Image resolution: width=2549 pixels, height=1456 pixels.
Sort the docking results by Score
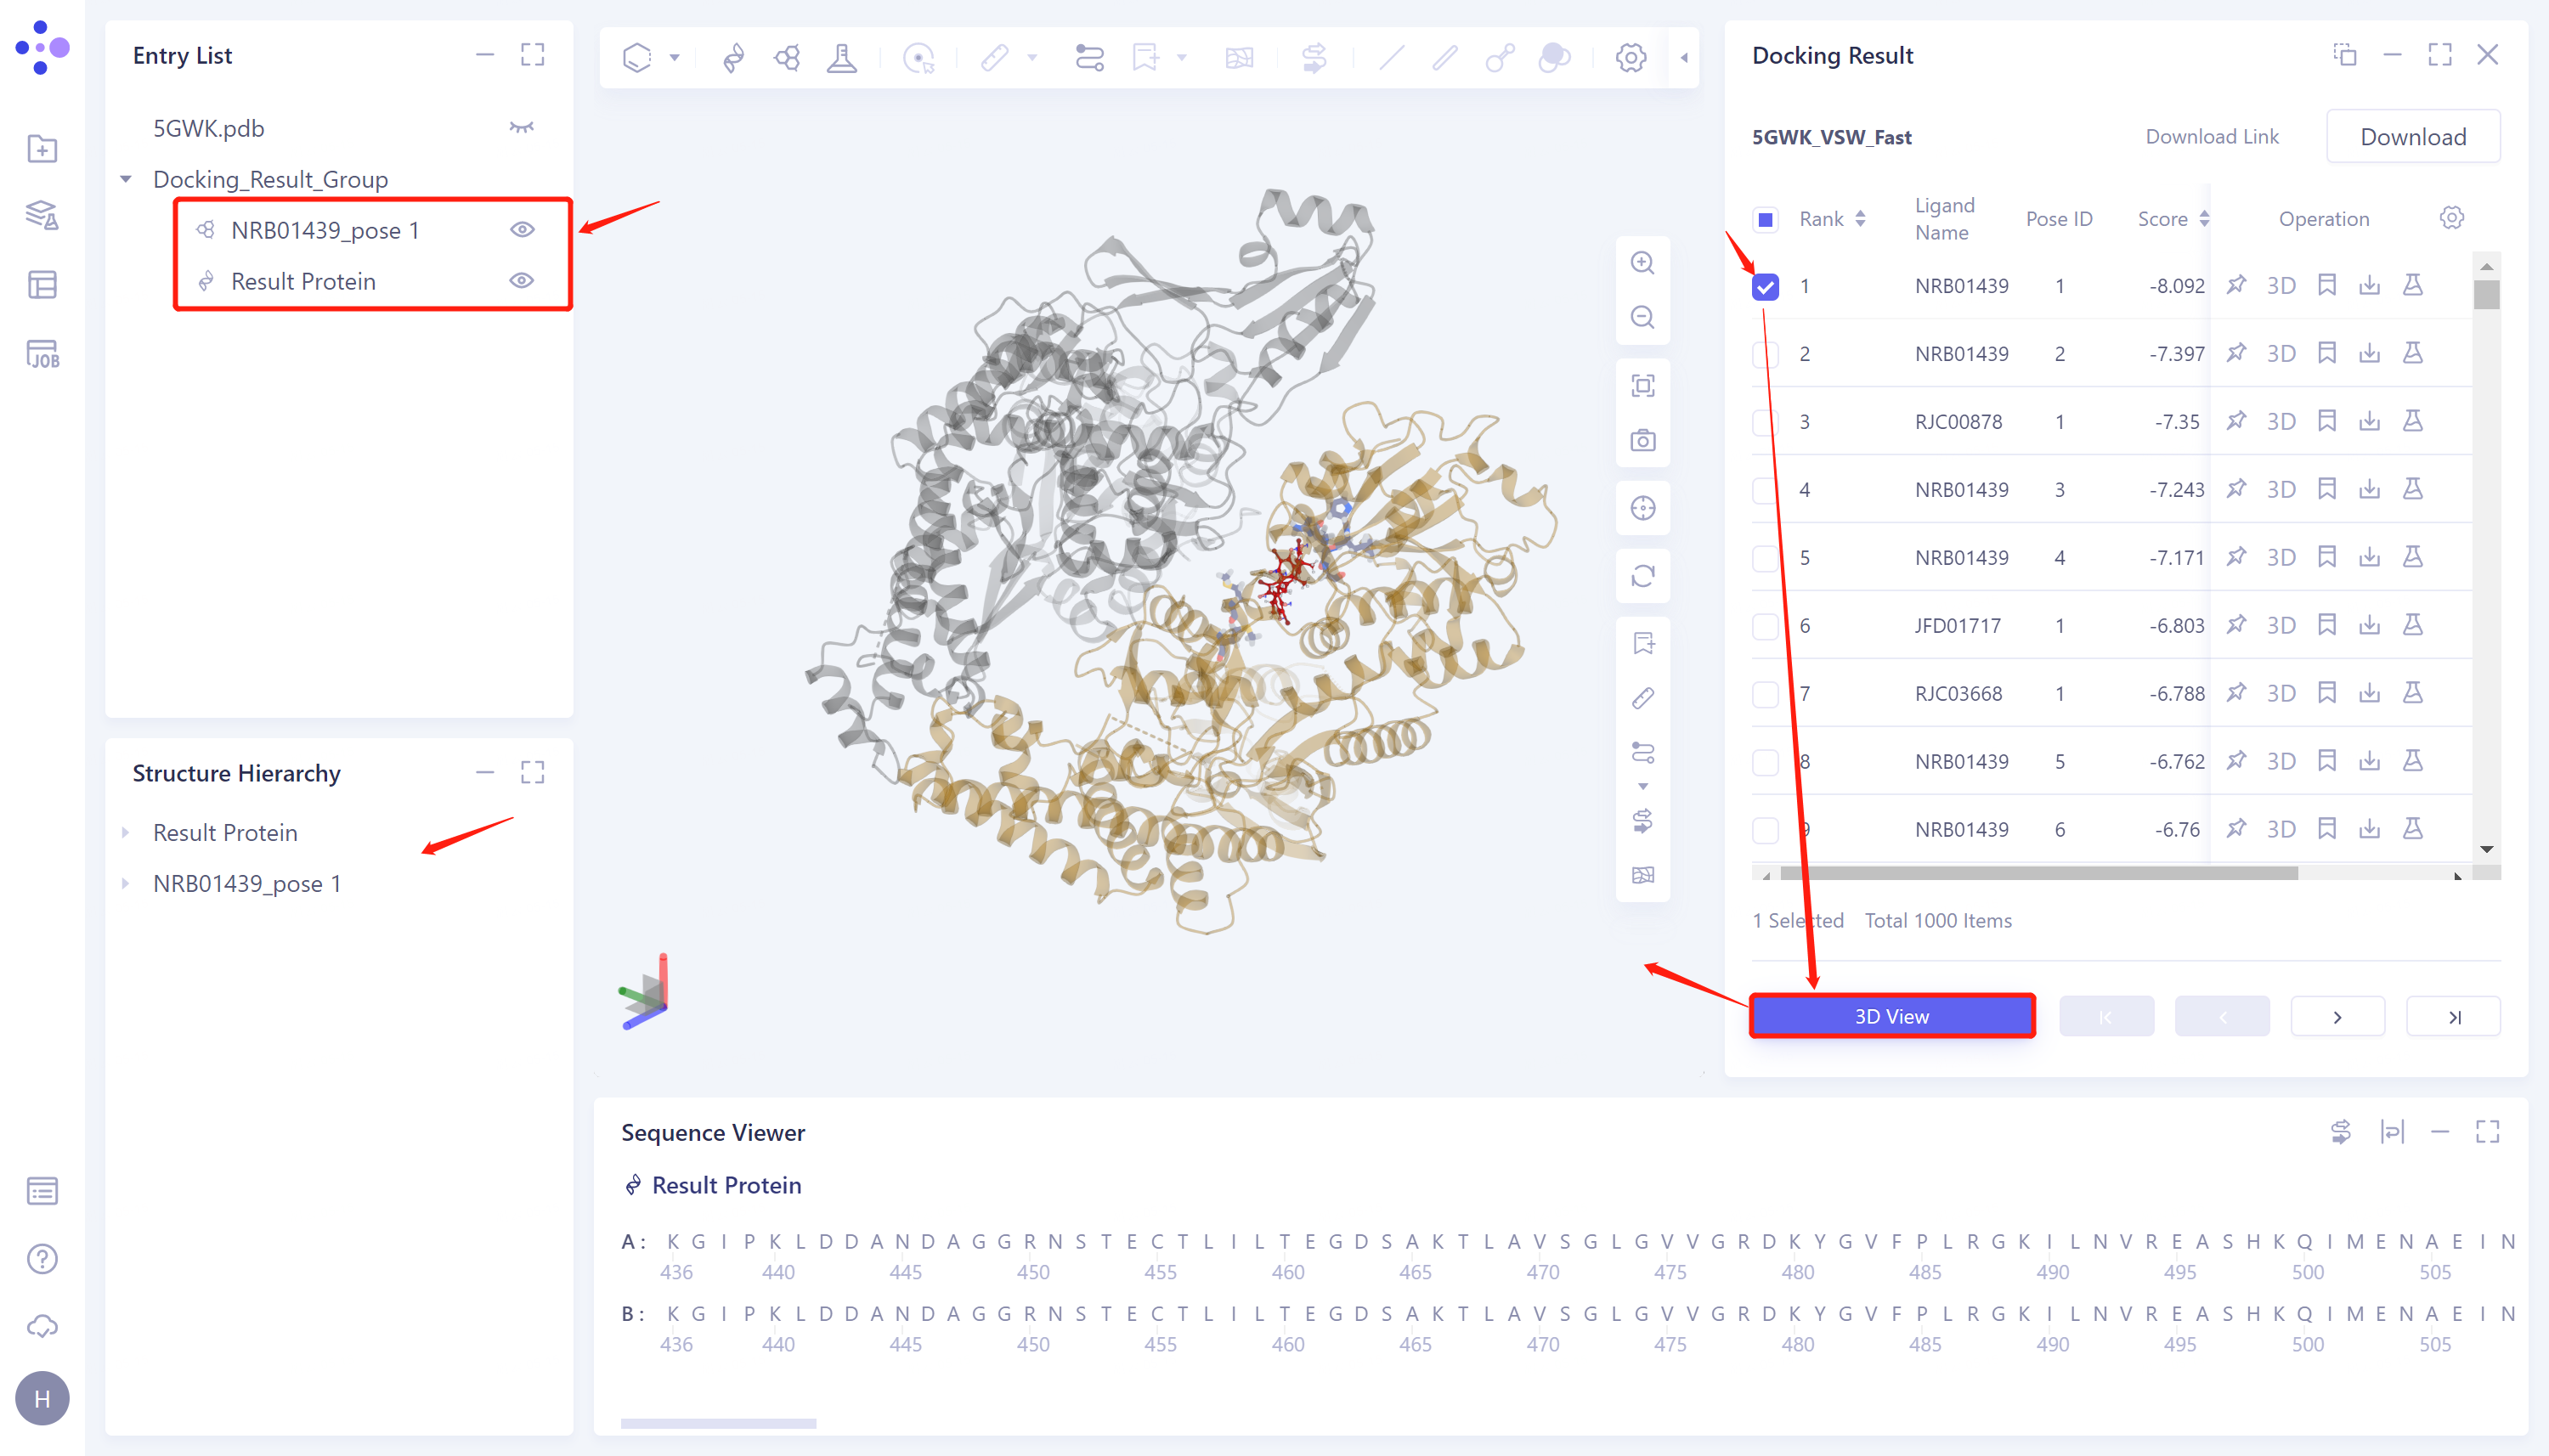pos(2205,218)
